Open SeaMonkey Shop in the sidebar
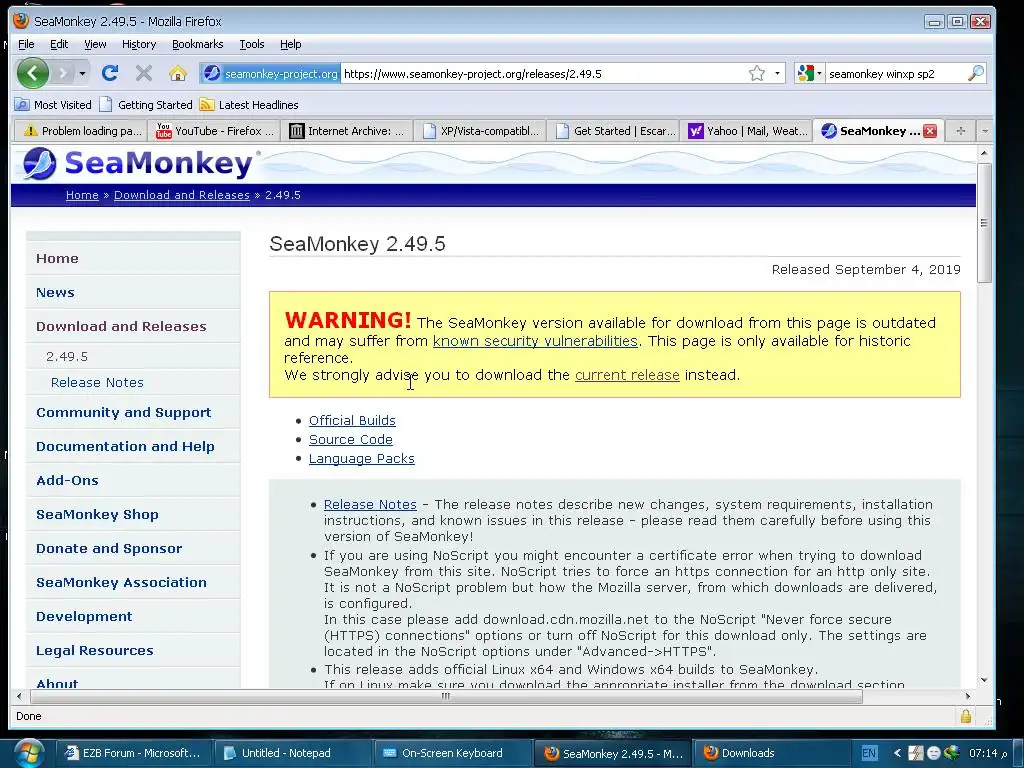This screenshot has width=1024, height=768. 97,515
